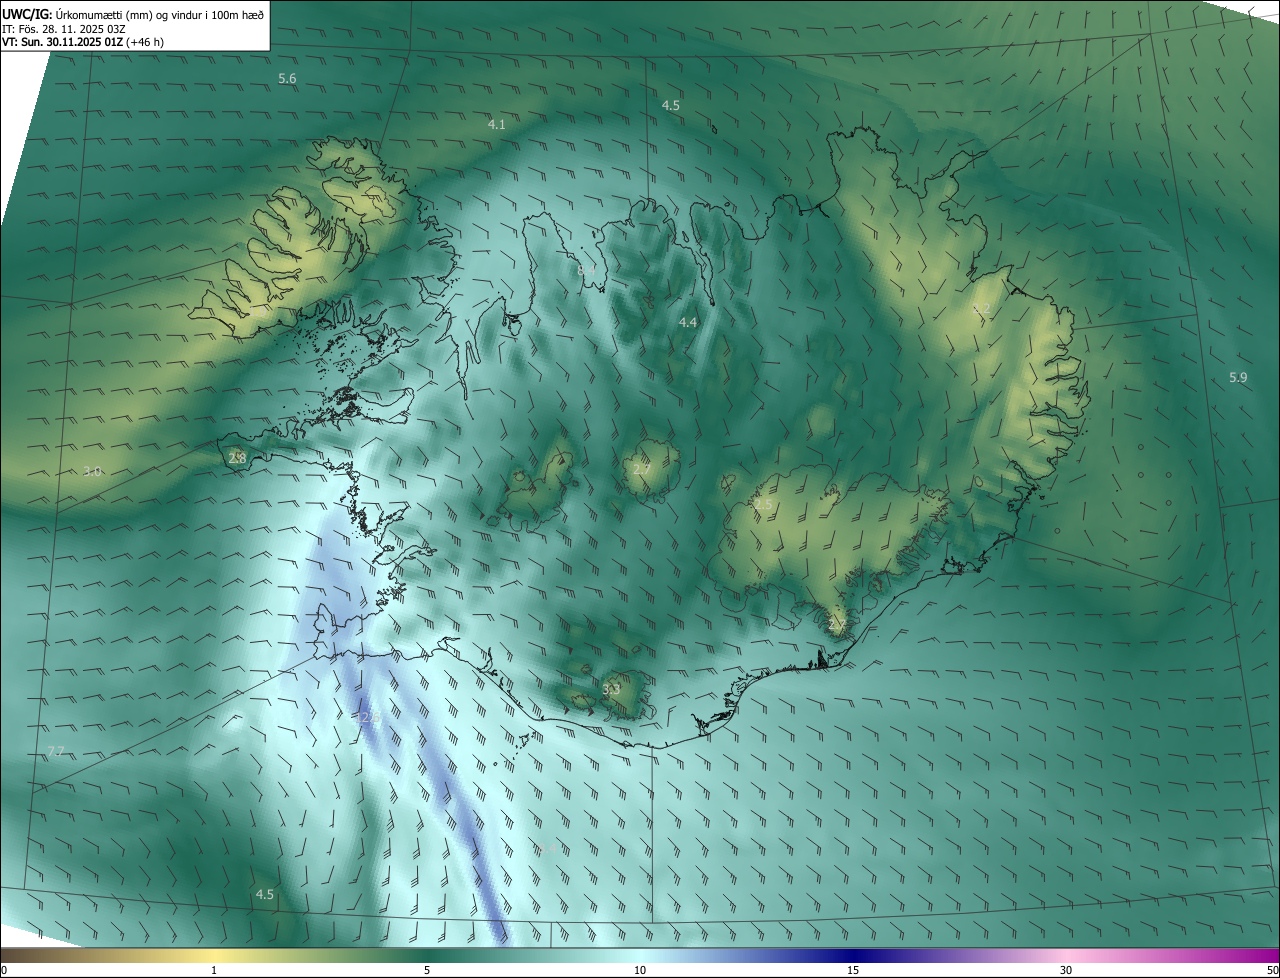The width and height of the screenshot is (1280, 978).
Task: Click the 5.6 value label
Action: pyautogui.click(x=287, y=78)
